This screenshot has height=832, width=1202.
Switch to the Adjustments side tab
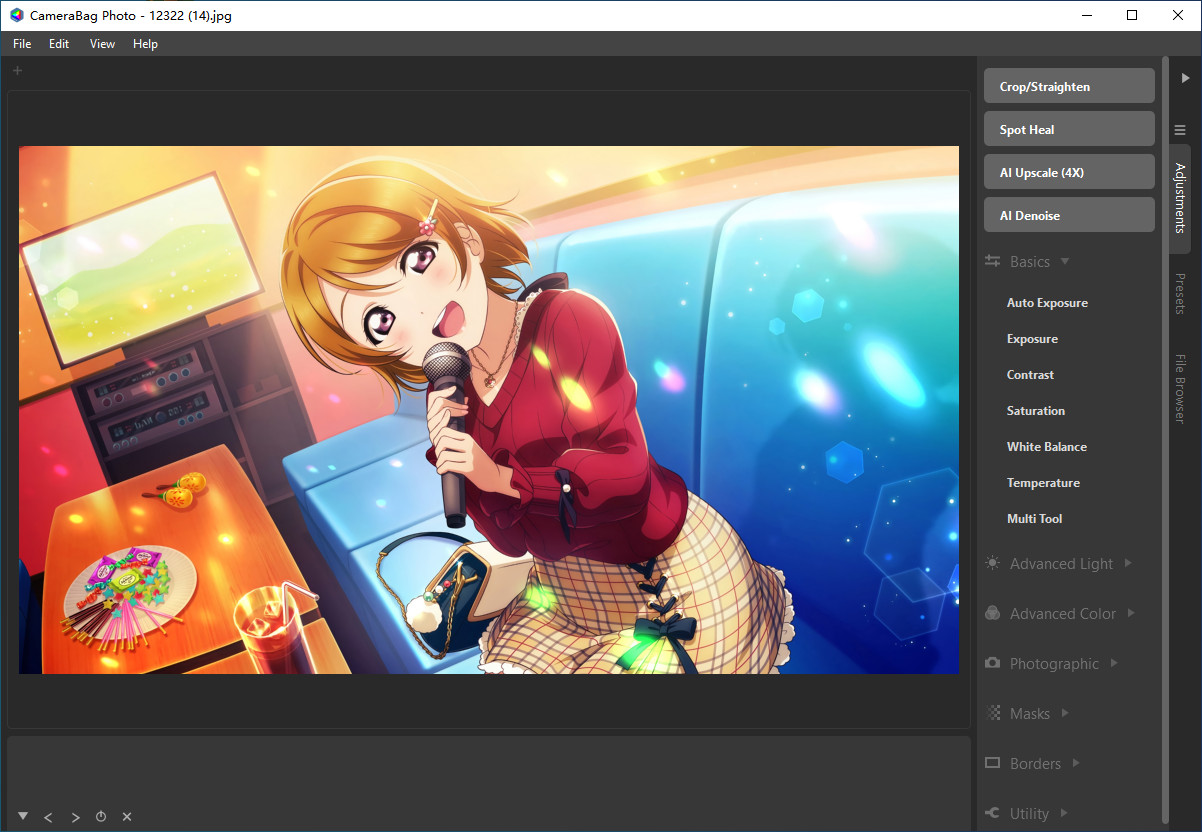tap(1180, 199)
